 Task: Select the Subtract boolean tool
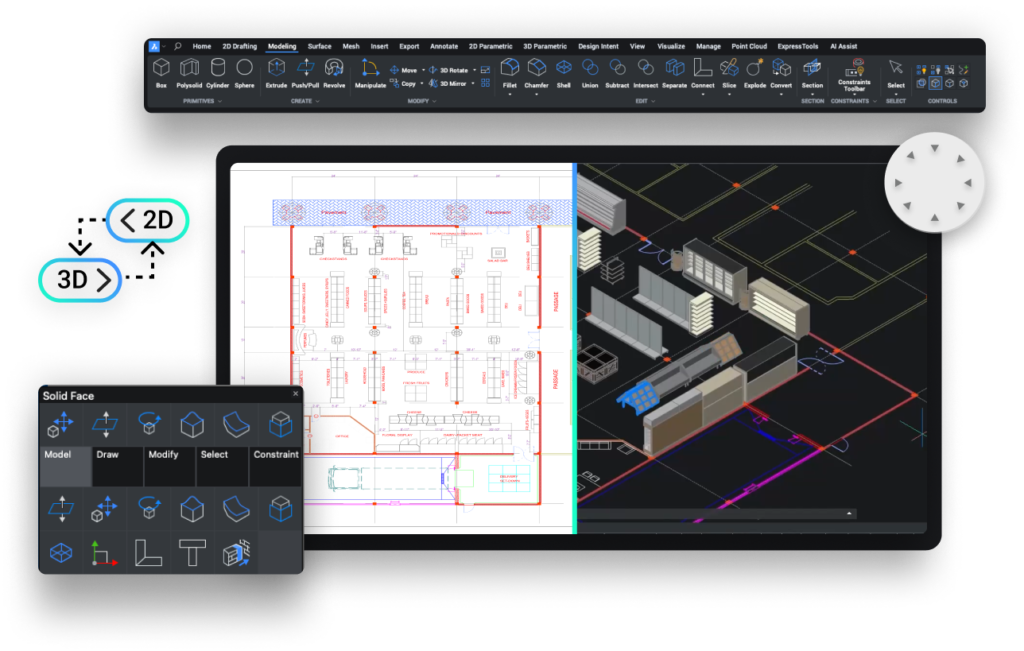tap(617, 71)
